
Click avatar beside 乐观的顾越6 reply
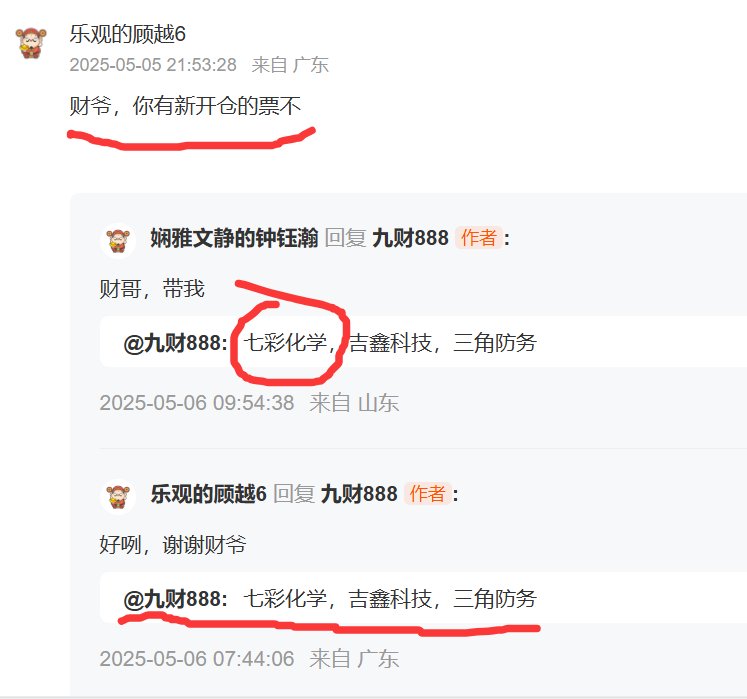click(x=118, y=496)
